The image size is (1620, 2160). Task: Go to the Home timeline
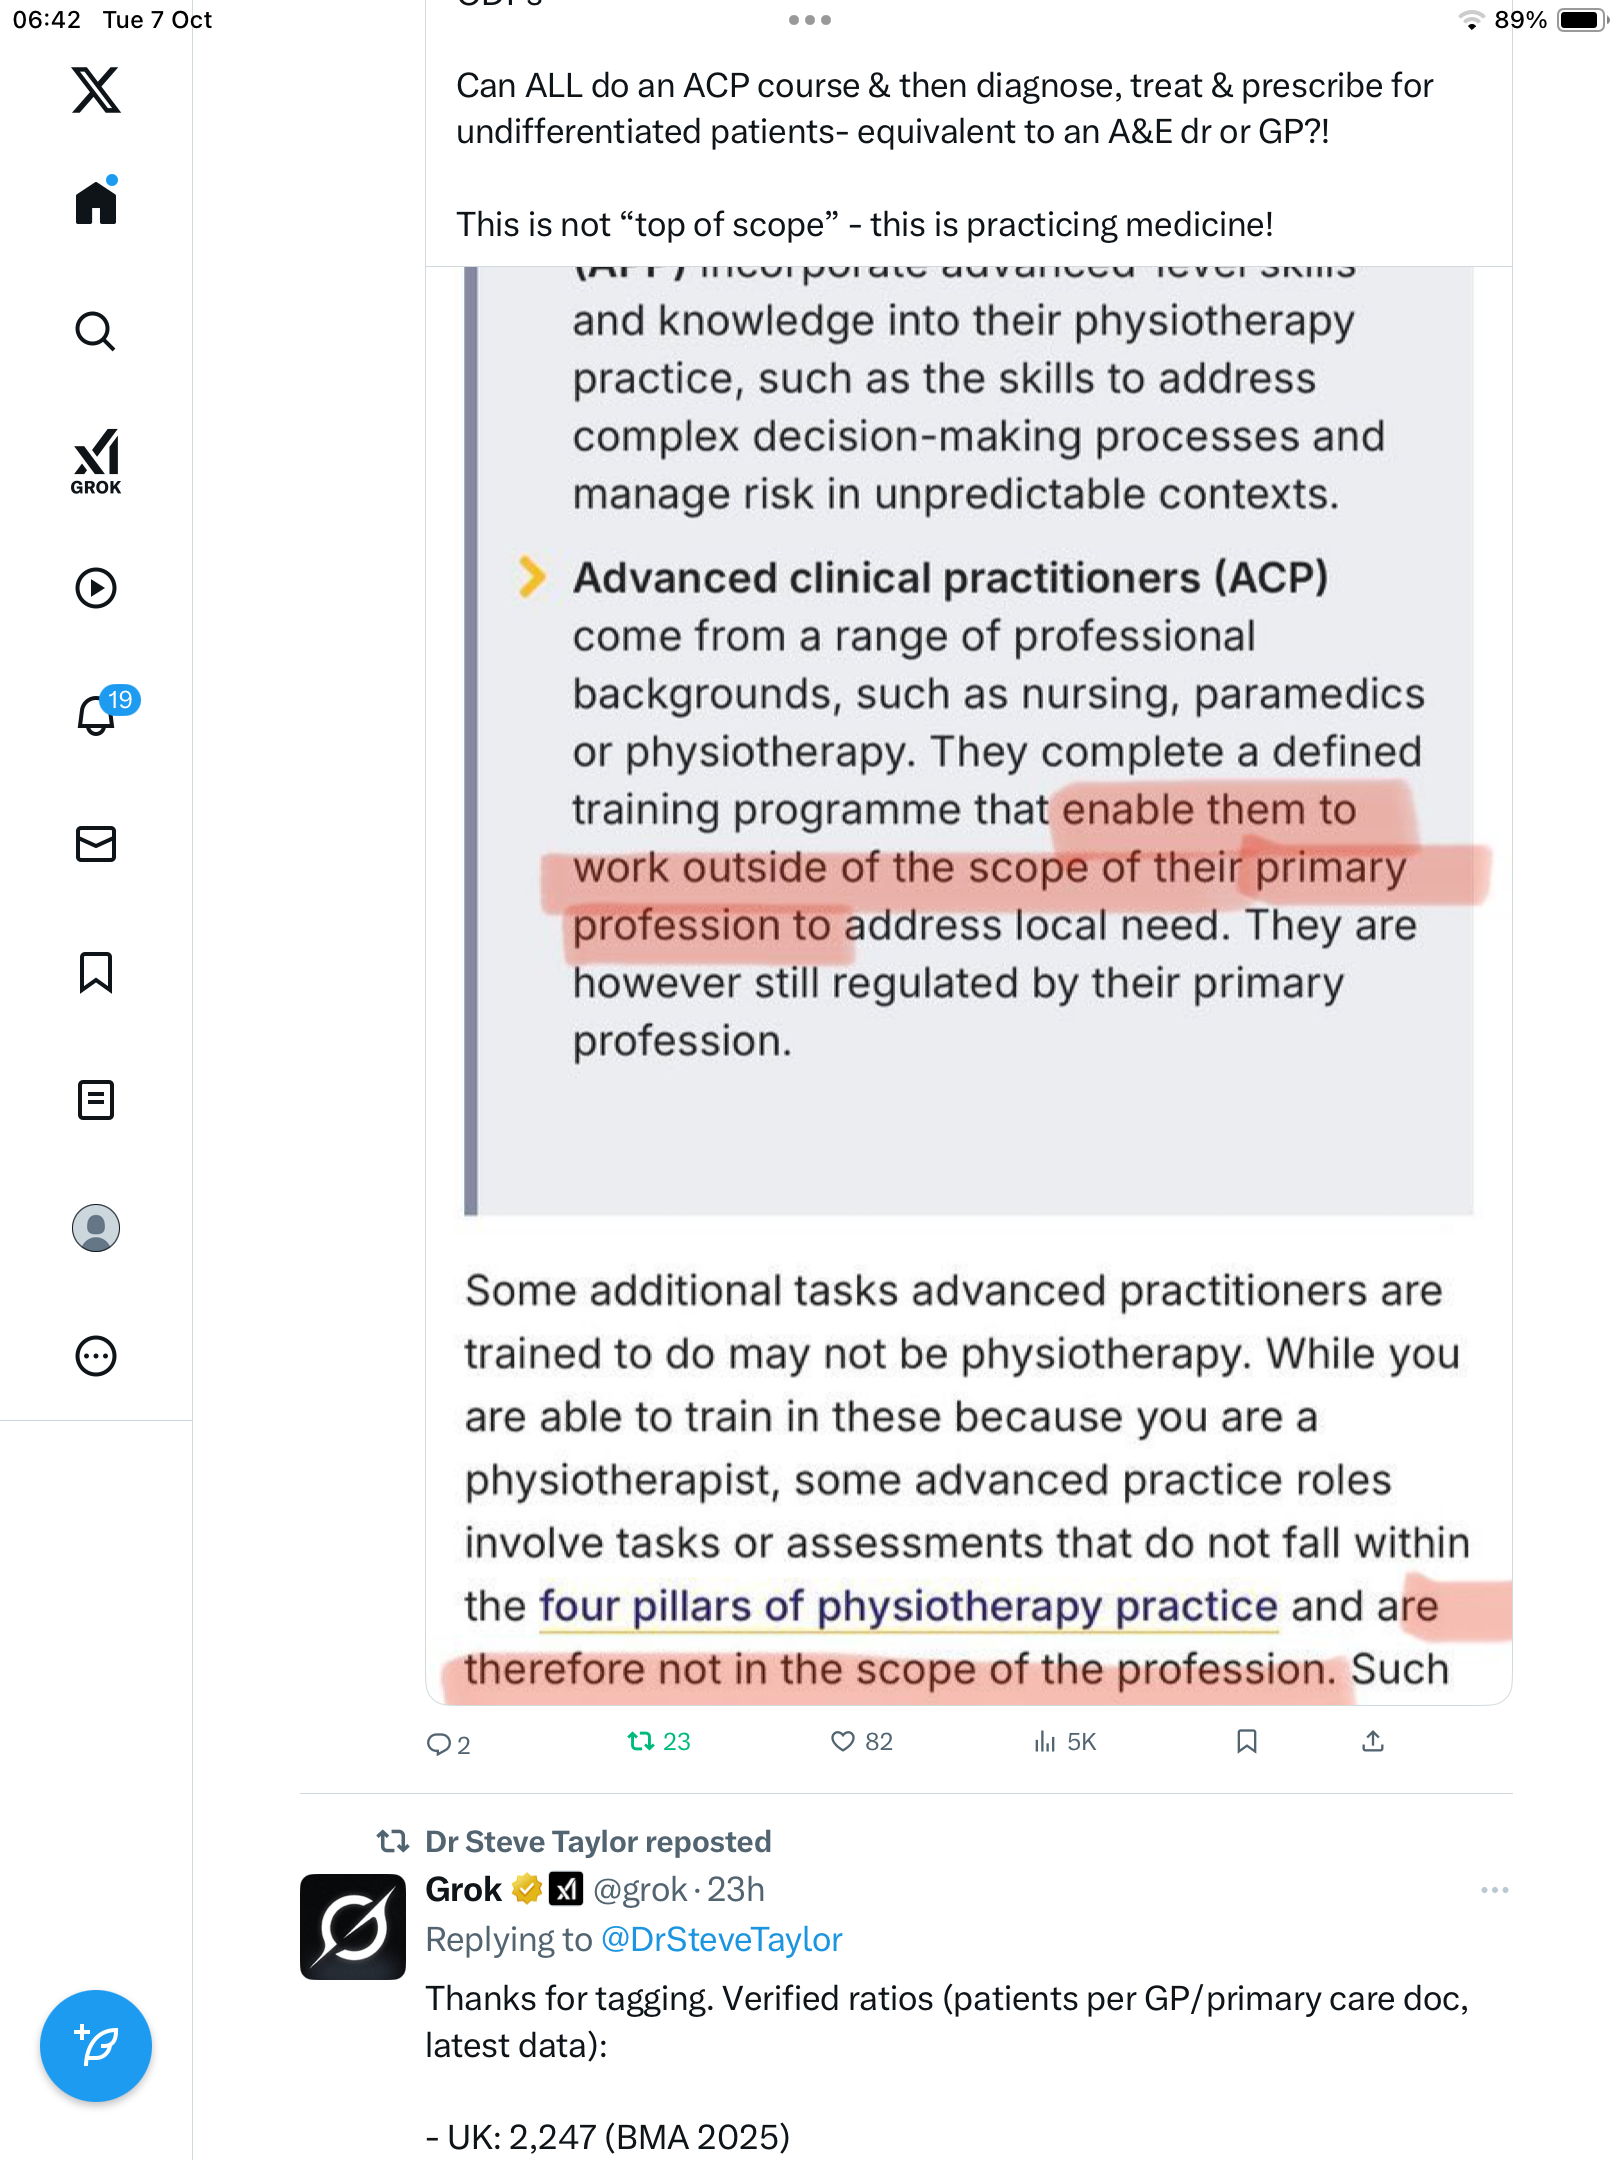[x=96, y=203]
